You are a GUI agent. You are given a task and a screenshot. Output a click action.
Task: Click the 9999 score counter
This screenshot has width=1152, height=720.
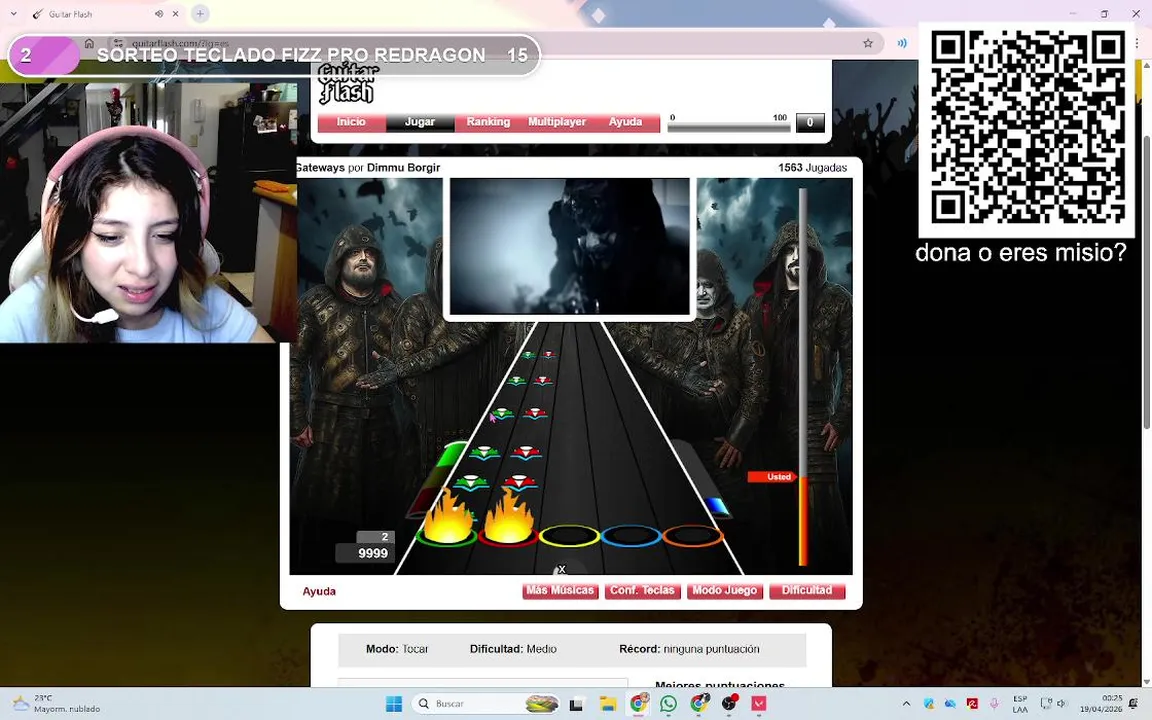pyautogui.click(x=365, y=553)
